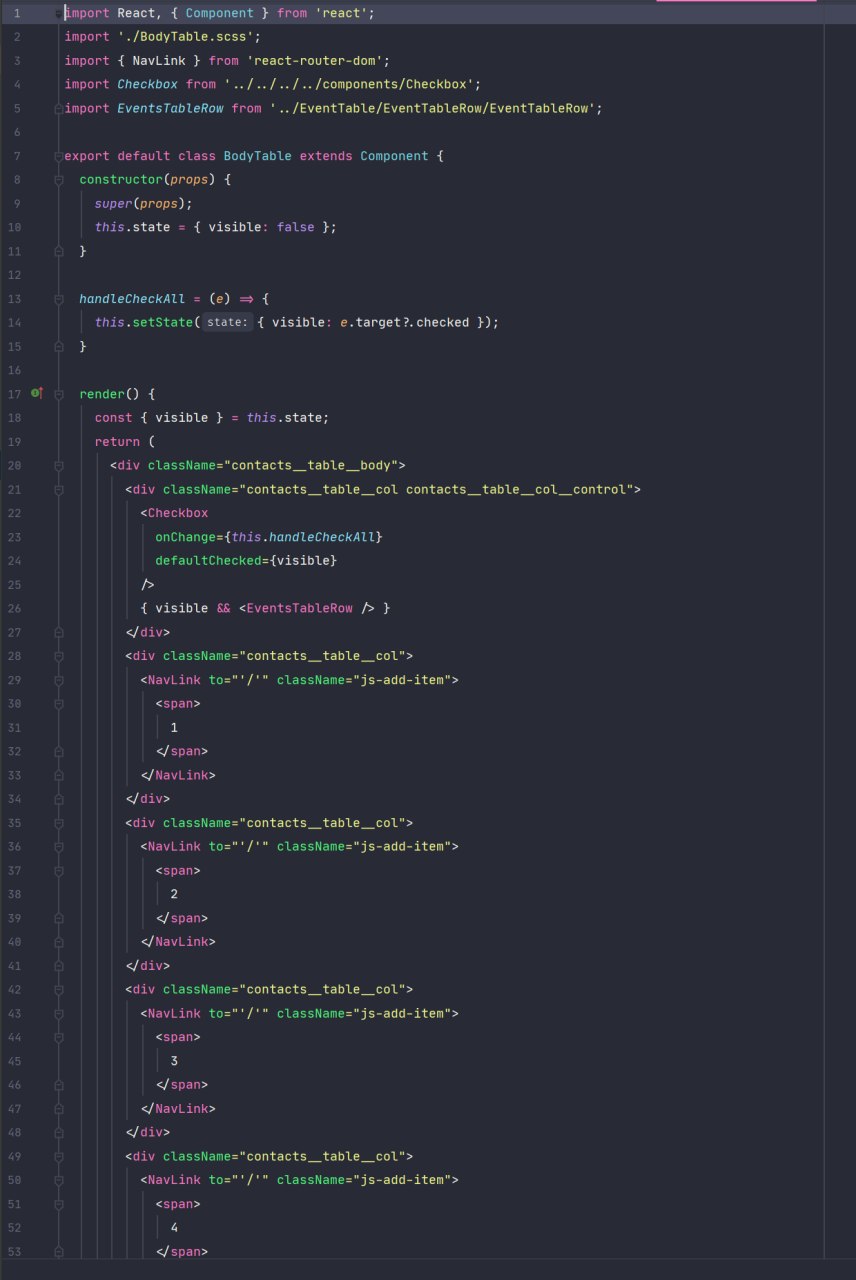Click the span text '1' on line 31

point(175,727)
